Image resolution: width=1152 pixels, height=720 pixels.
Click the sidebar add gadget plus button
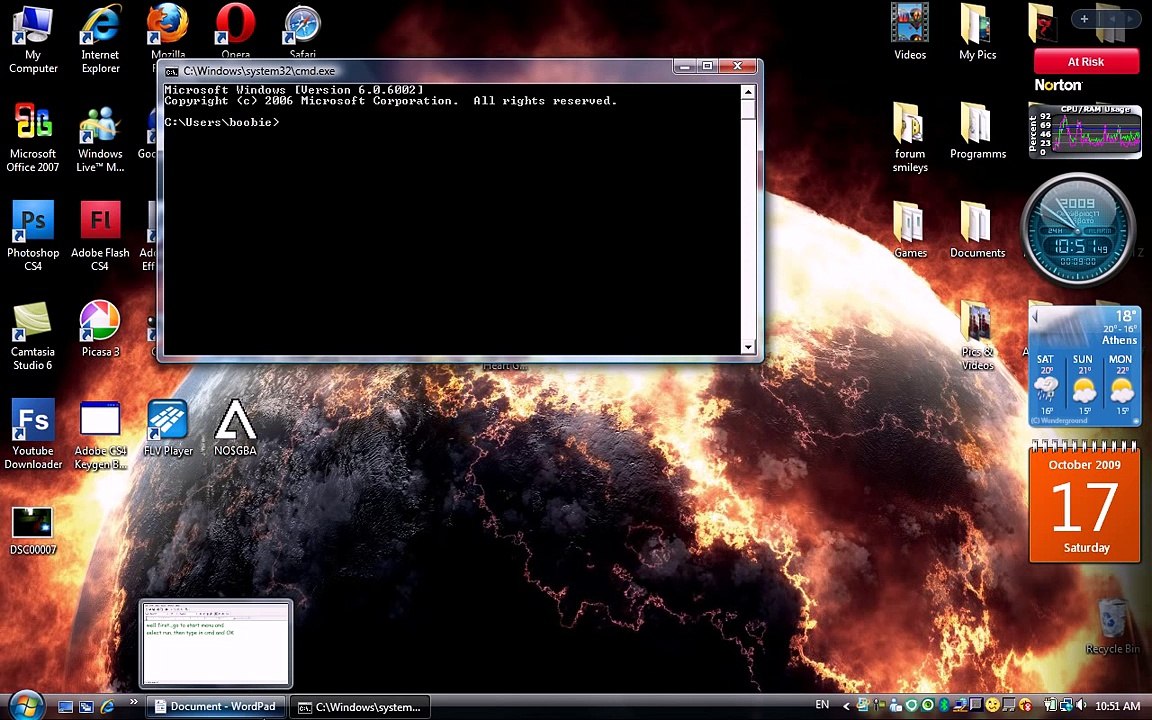click(x=1084, y=19)
